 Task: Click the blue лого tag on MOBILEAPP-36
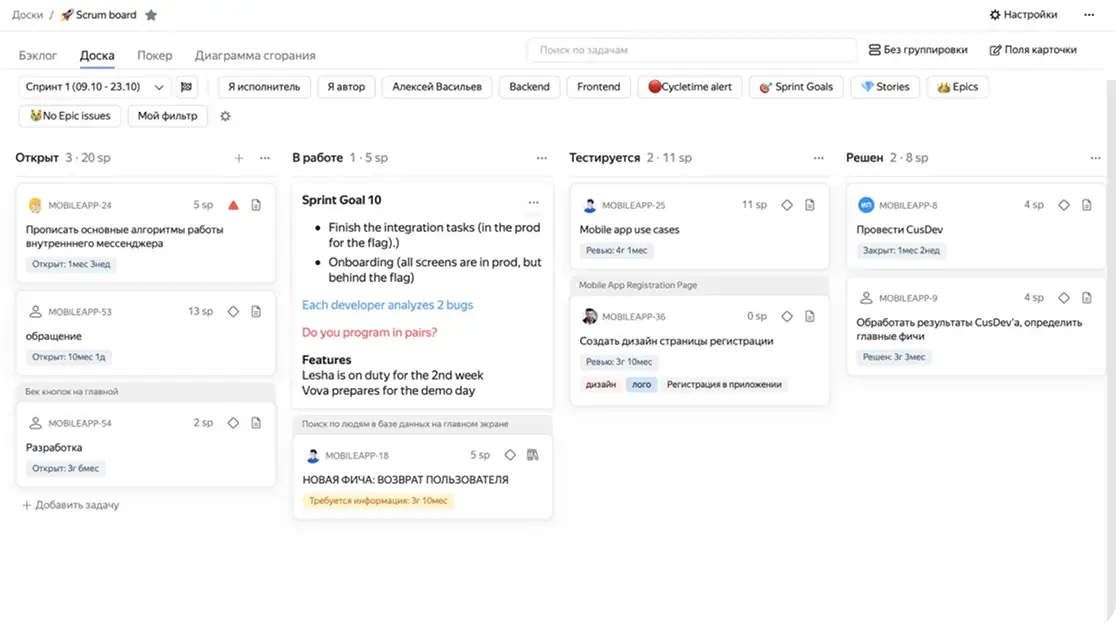[641, 384]
